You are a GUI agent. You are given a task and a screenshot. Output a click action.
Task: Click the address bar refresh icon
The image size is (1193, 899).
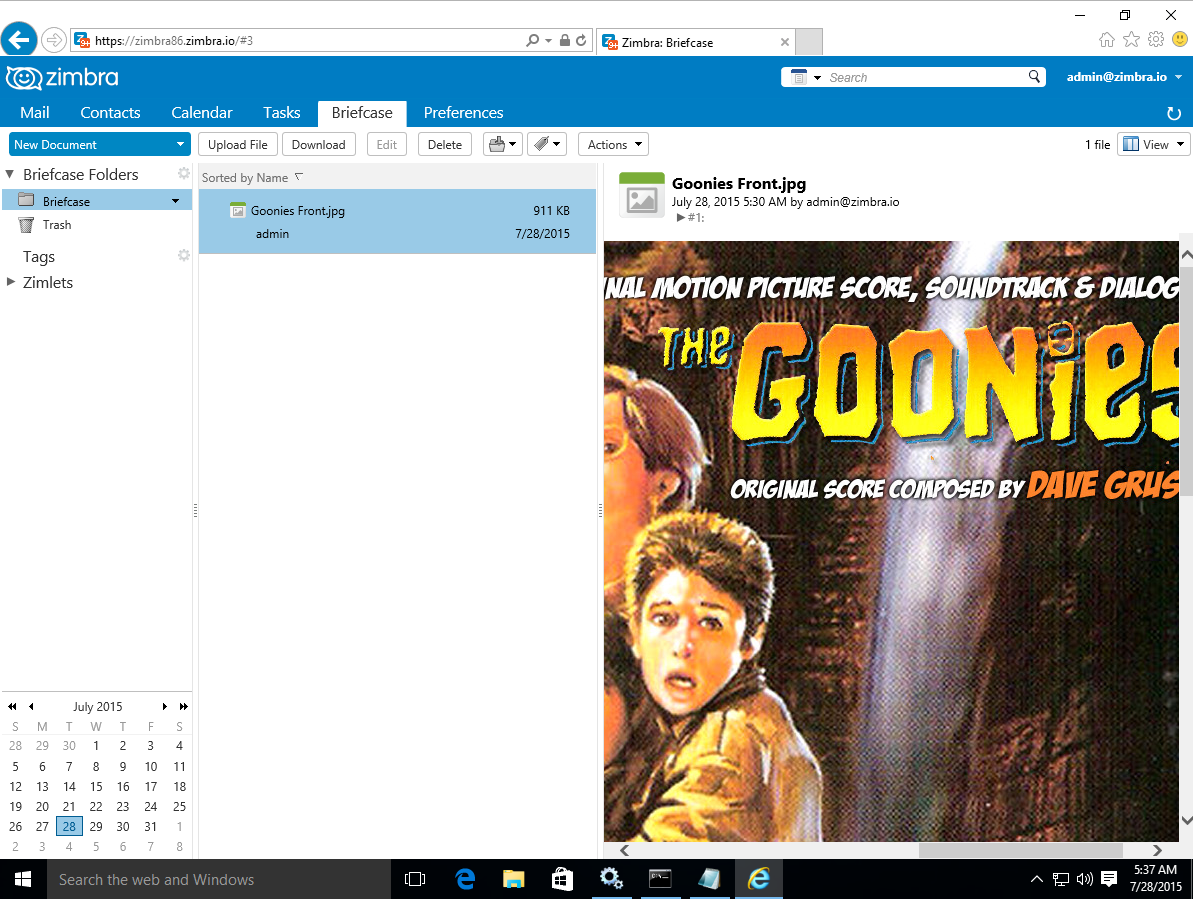(581, 40)
